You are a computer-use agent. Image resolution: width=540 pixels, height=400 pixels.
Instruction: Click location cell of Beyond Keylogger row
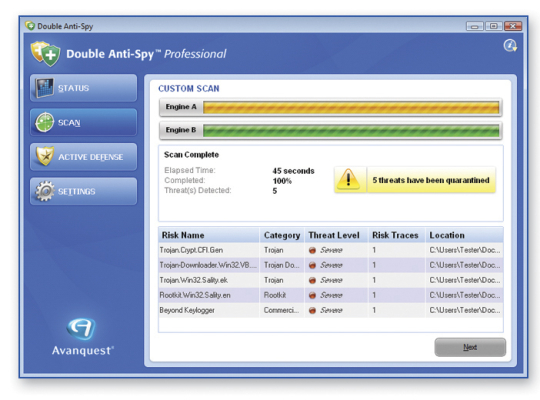(x=465, y=310)
